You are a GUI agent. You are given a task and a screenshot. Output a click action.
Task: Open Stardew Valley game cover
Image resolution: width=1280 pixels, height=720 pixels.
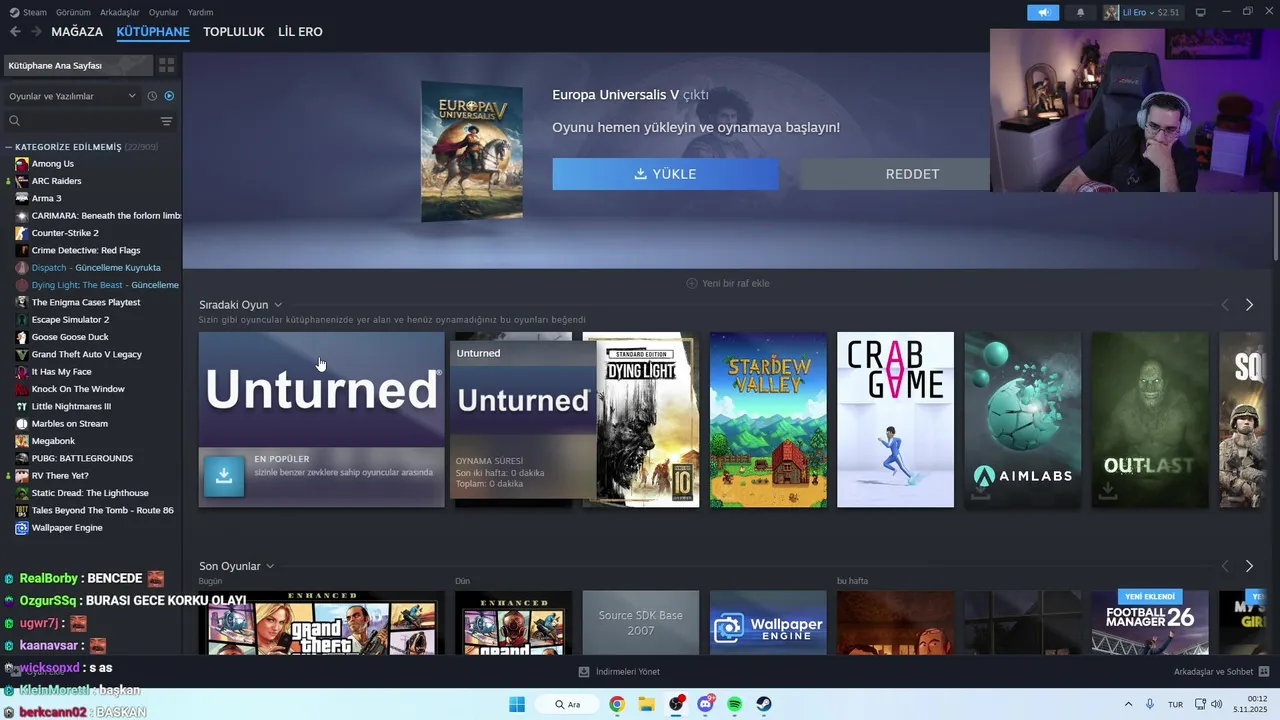(x=768, y=420)
